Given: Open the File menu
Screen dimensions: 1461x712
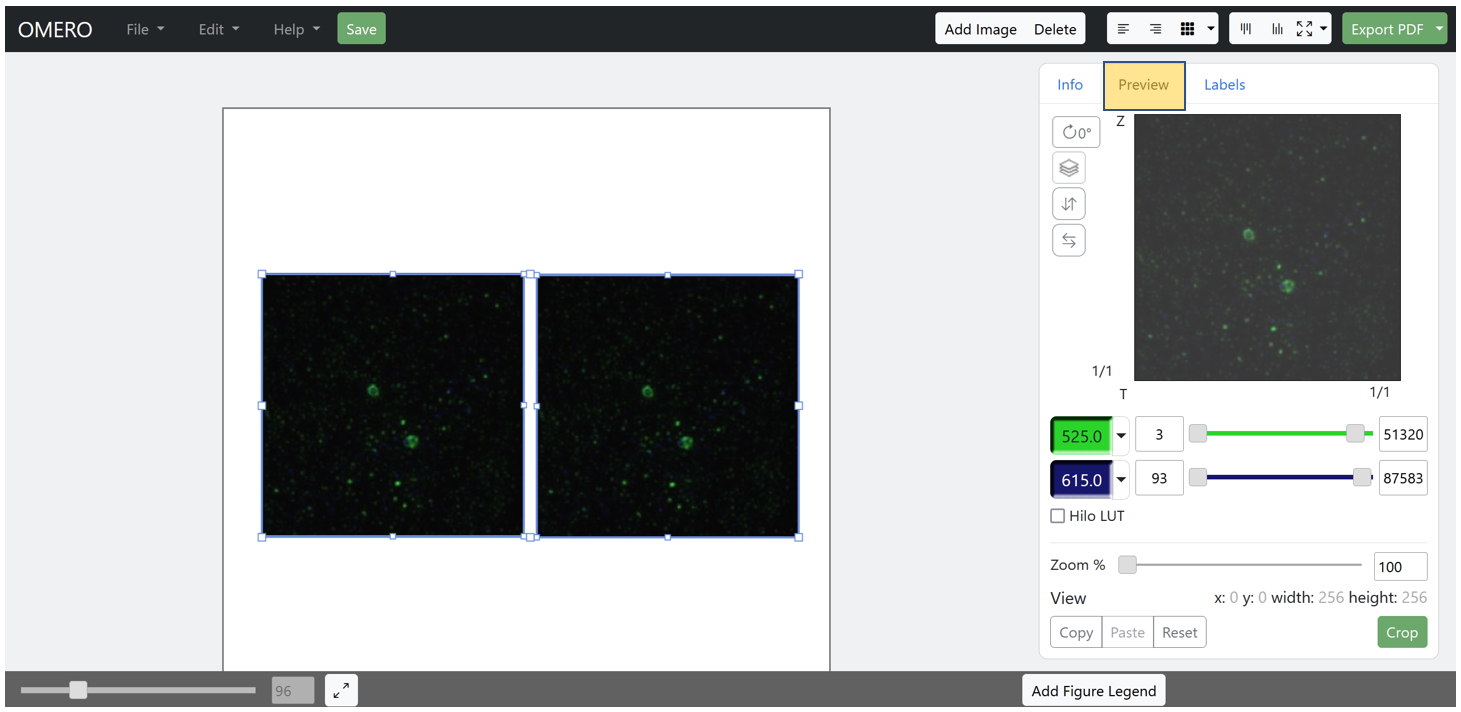Looking at the screenshot, I should pyautogui.click(x=146, y=29).
